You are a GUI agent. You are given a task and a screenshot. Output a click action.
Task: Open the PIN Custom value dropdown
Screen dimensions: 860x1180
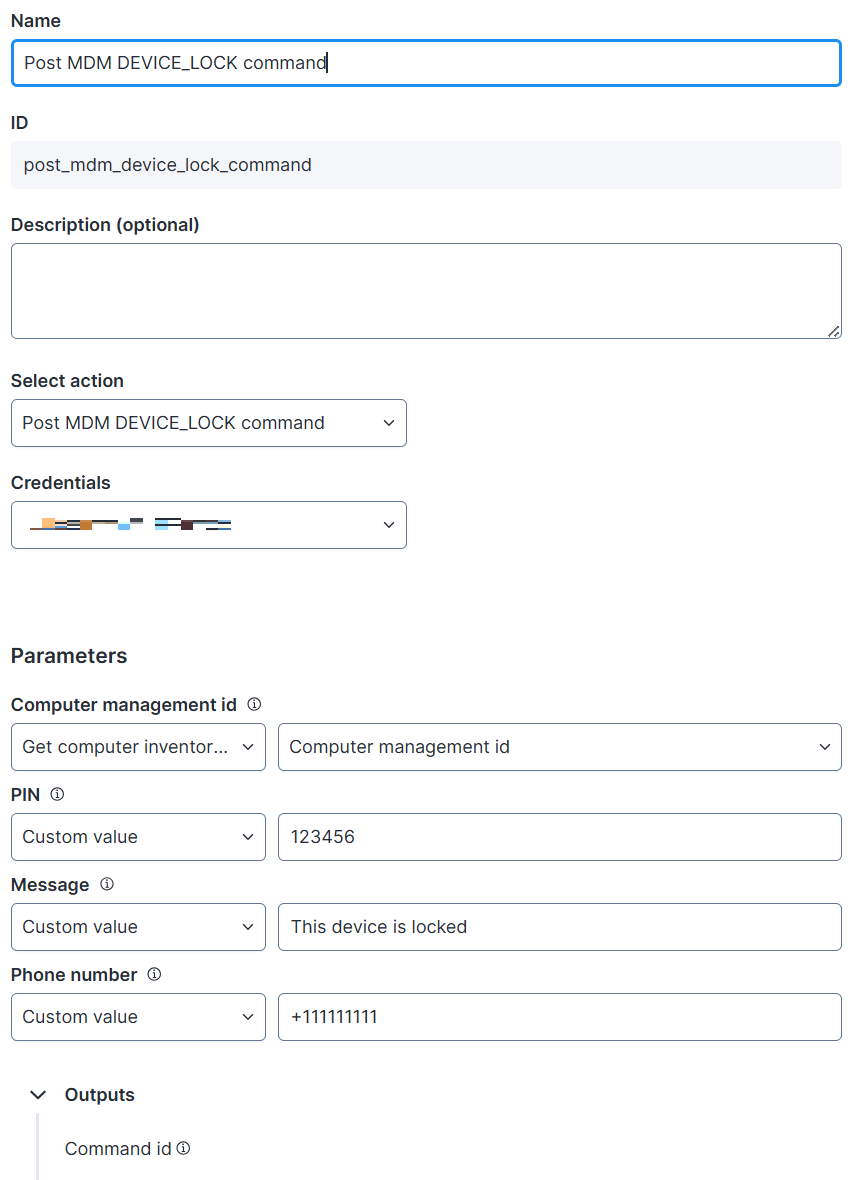[x=138, y=837]
